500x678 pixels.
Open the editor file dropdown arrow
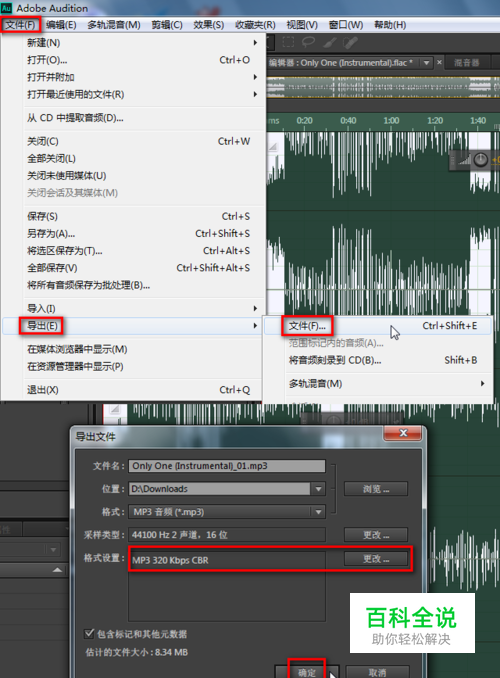point(426,63)
